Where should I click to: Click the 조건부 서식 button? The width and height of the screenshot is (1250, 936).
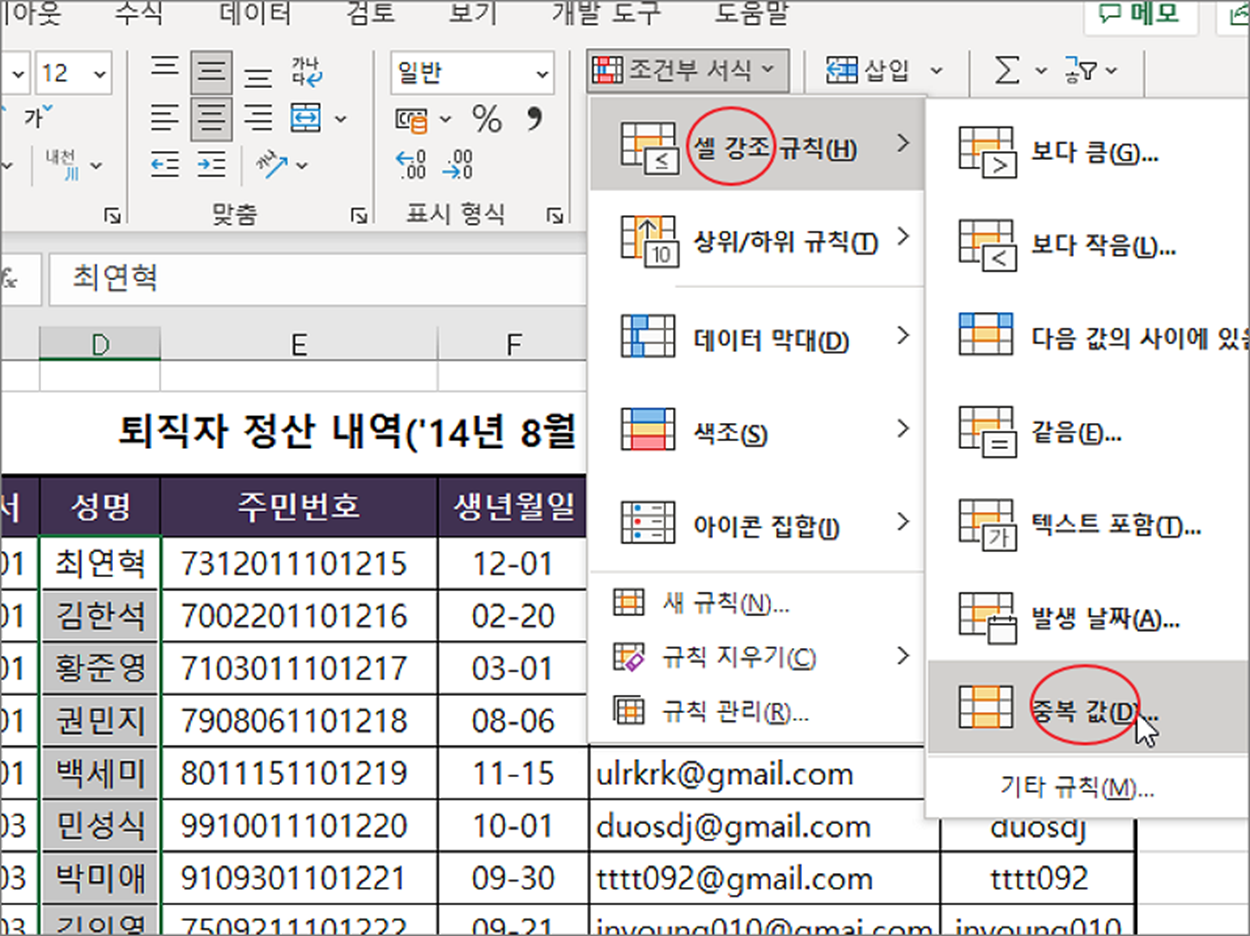689,70
